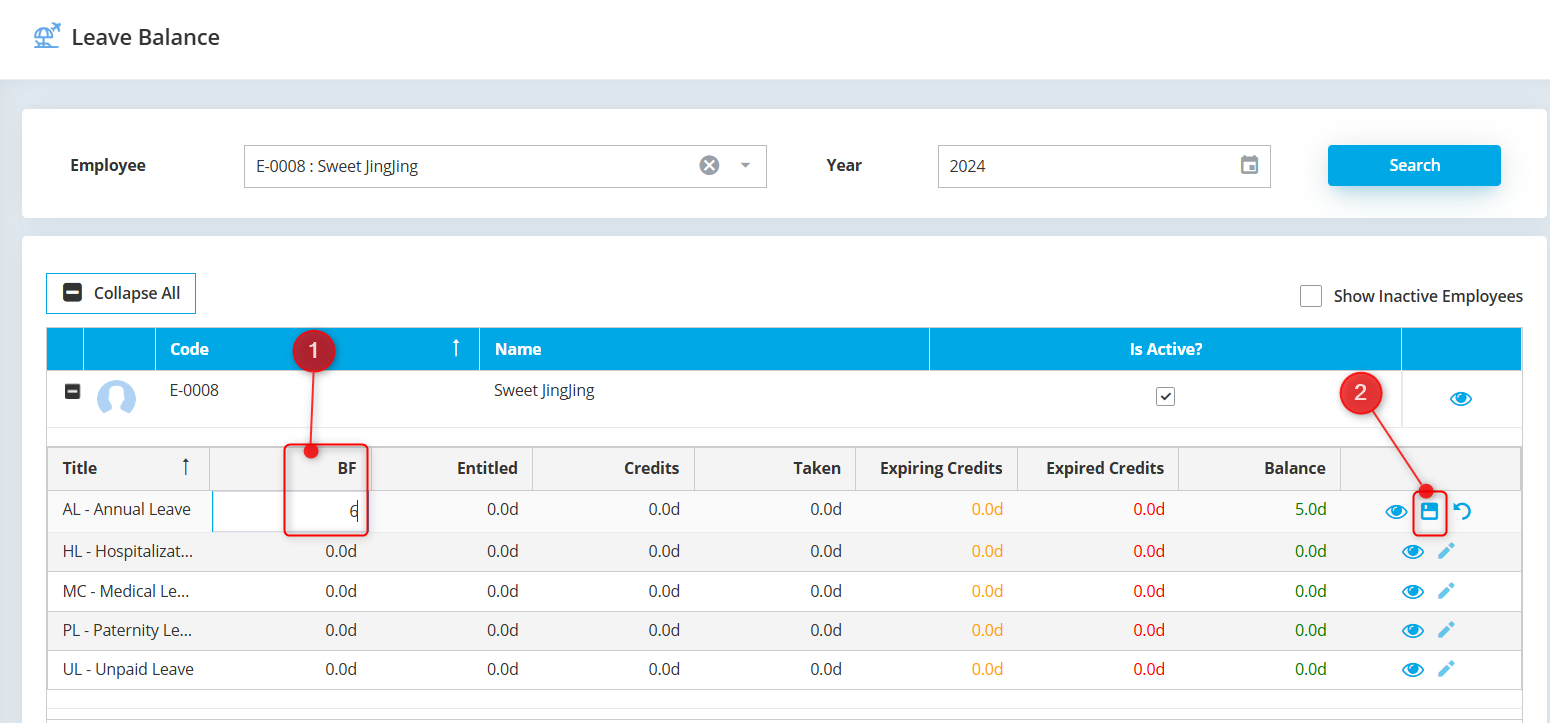This screenshot has width=1550, height=723.
Task: Toggle Show Inactive Employees checkbox
Action: (1311, 296)
